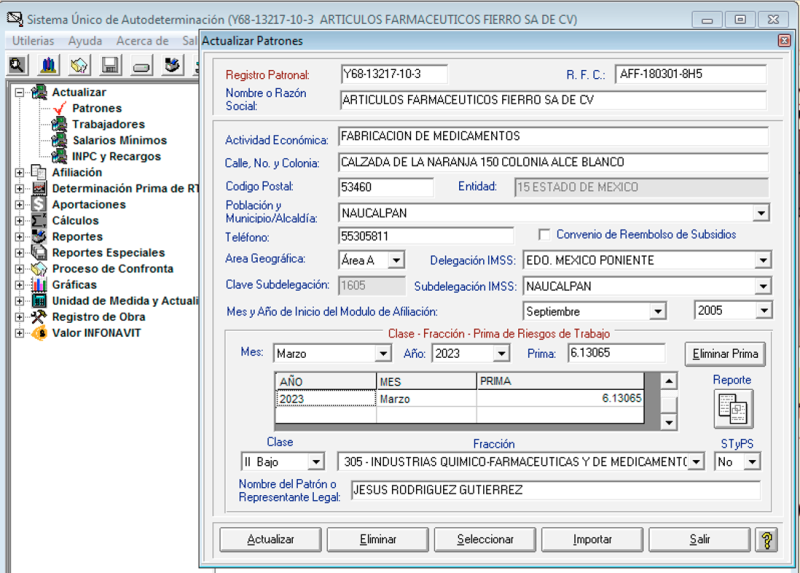Click the Salir button
The image size is (800, 573).
[x=699, y=539]
